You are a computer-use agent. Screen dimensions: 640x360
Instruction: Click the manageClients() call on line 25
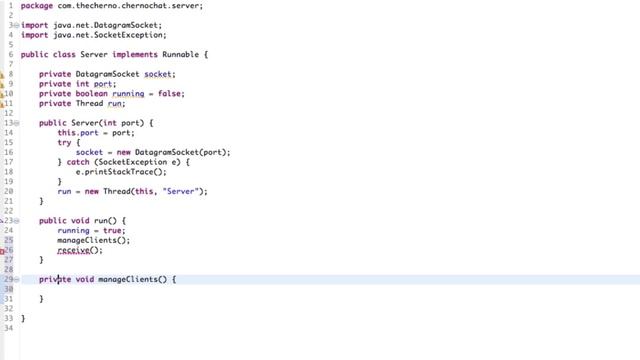click(x=91, y=240)
